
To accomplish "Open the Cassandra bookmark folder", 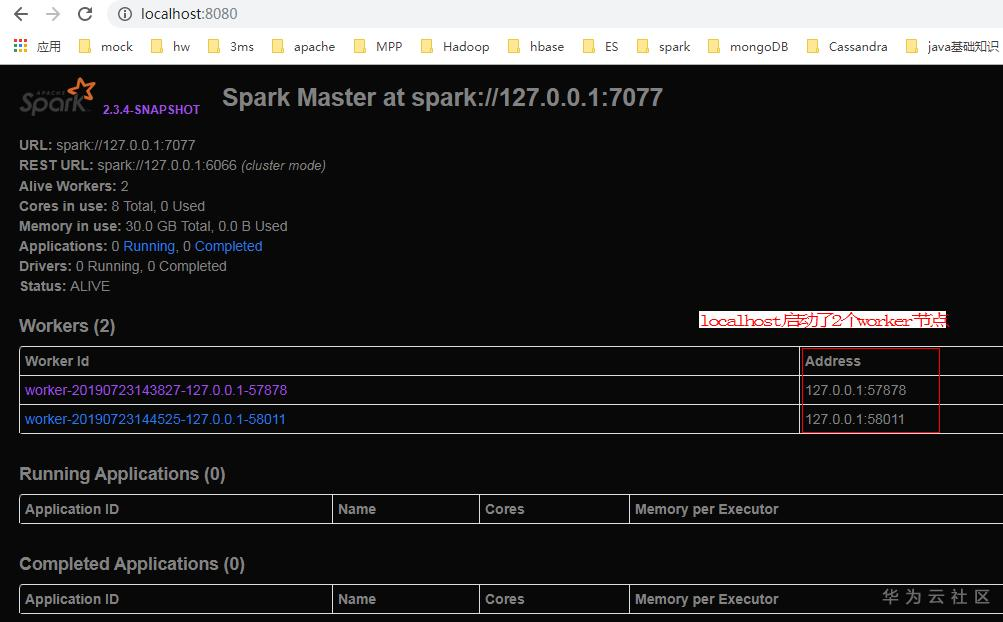I will [x=847, y=46].
